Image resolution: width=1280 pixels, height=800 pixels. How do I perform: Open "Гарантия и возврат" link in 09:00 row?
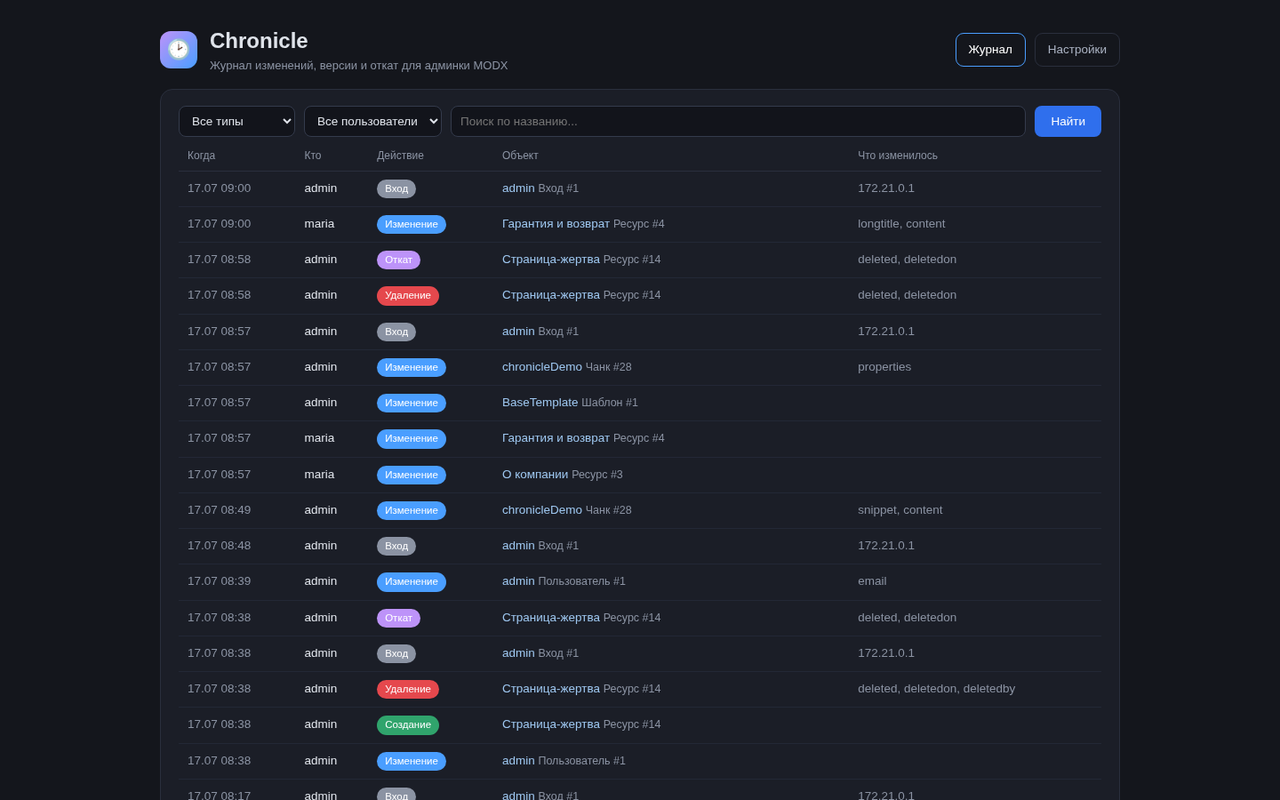point(556,224)
